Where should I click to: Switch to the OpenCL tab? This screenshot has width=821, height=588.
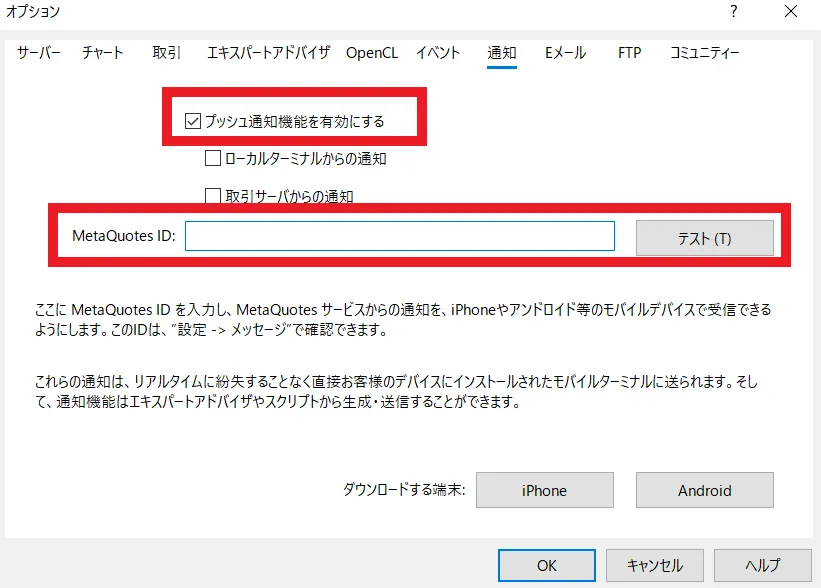coord(370,53)
